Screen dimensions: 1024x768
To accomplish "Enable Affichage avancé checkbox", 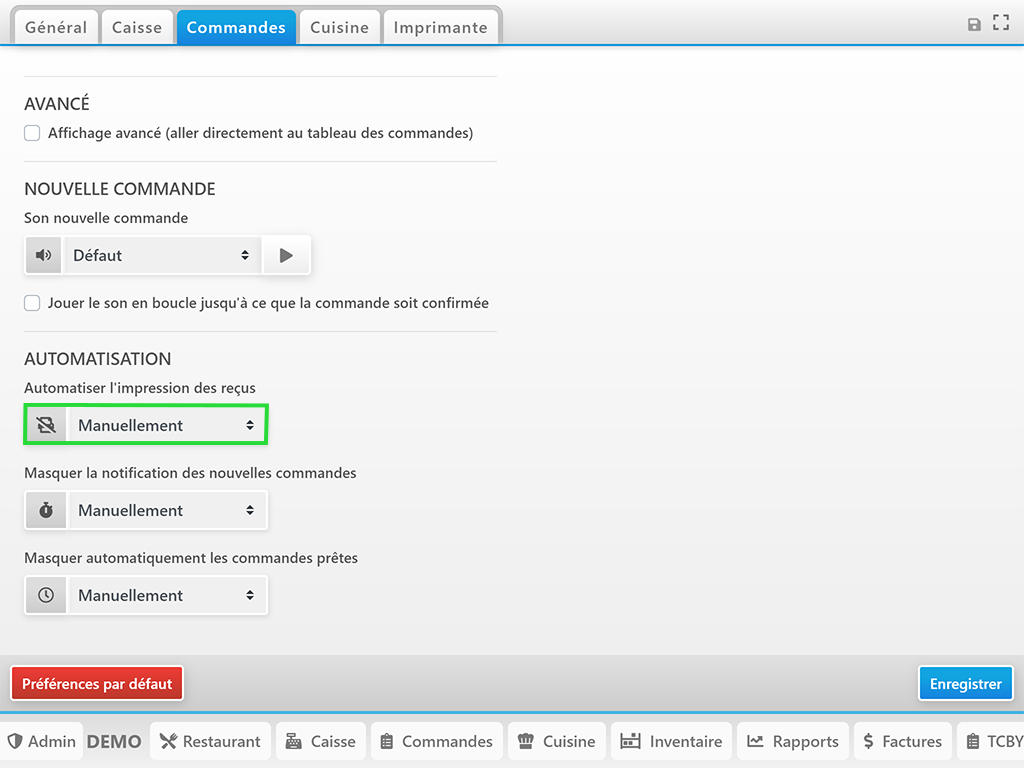I will (32, 133).
